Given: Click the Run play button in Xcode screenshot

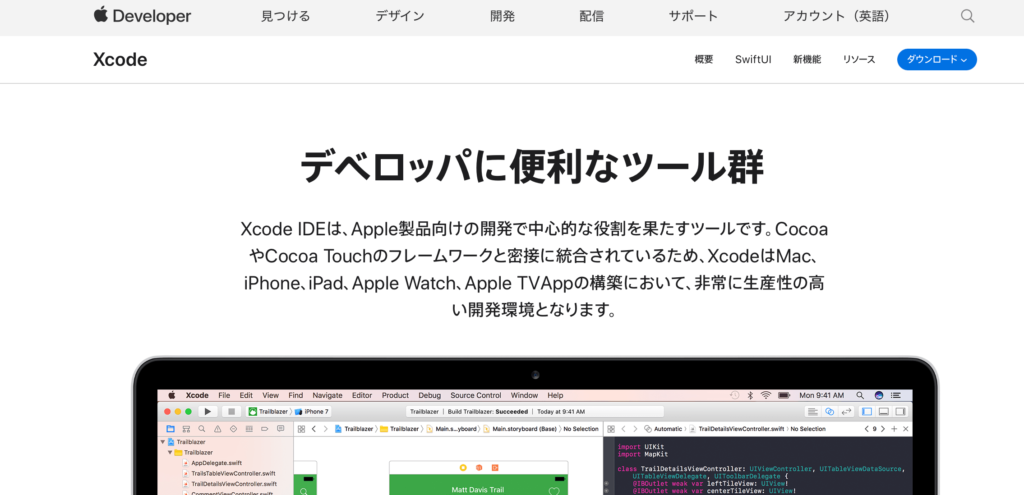Looking at the screenshot, I should pos(208,411).
